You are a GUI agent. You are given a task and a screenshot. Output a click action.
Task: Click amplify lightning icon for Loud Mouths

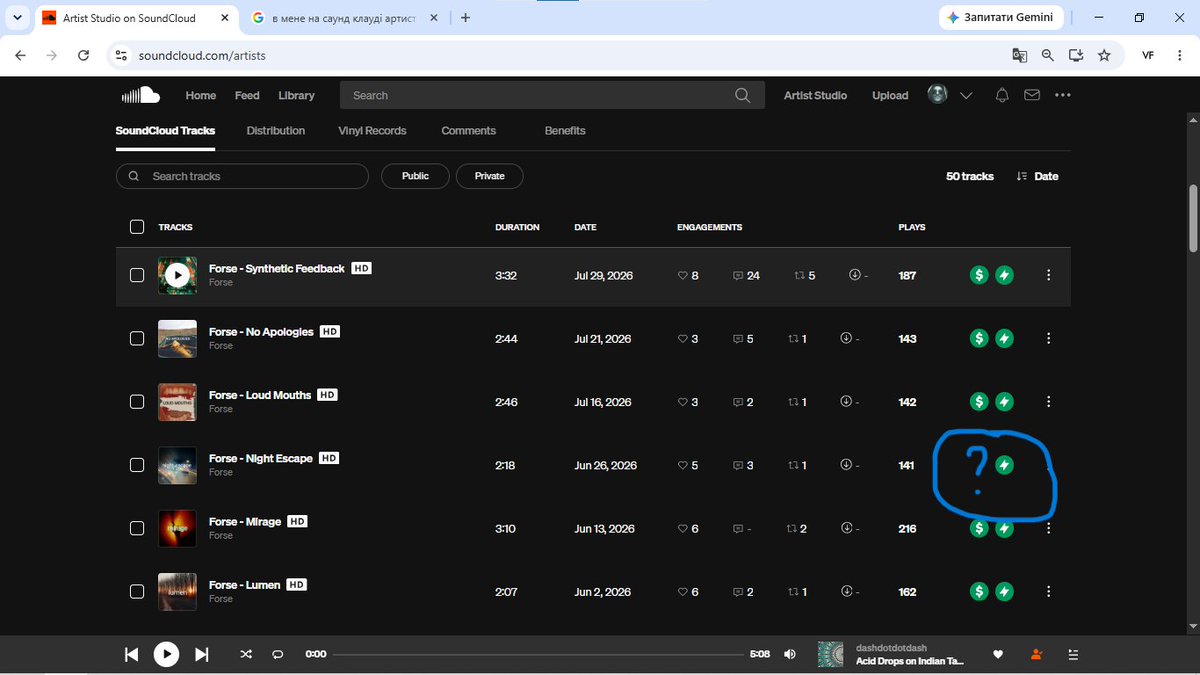(1004, 402)
